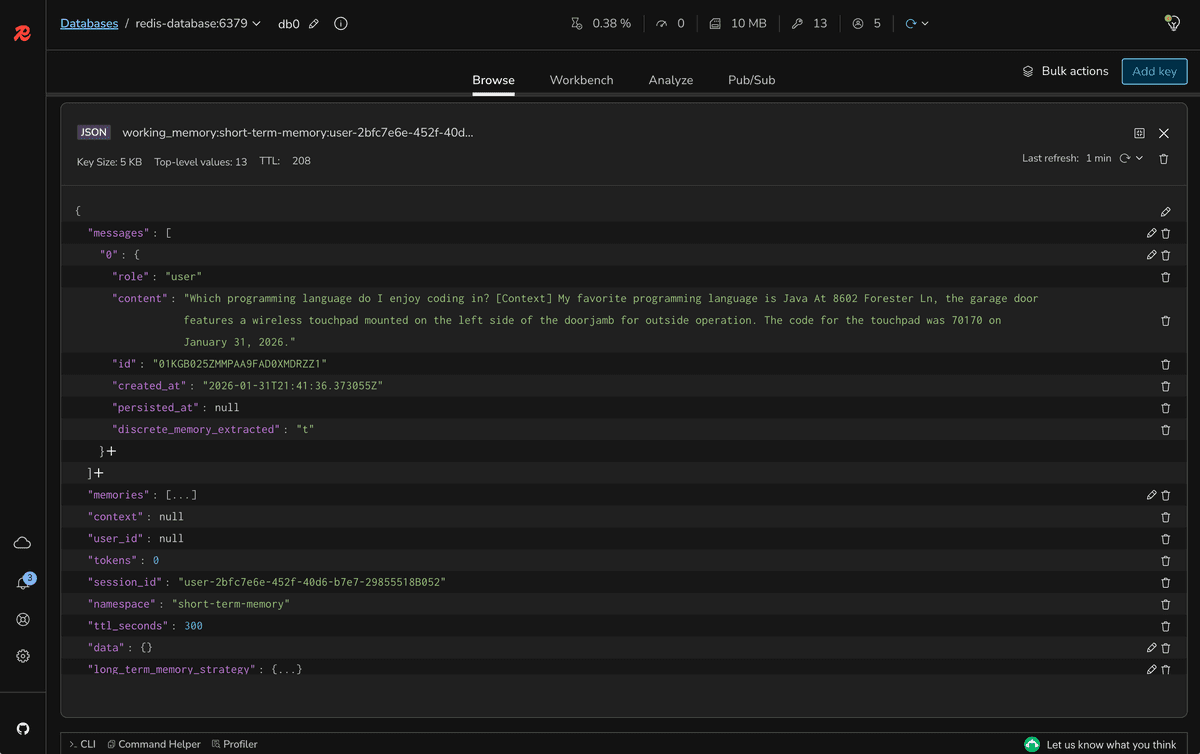Switch to the Pub/Sub tab

(x=751, y=79)
